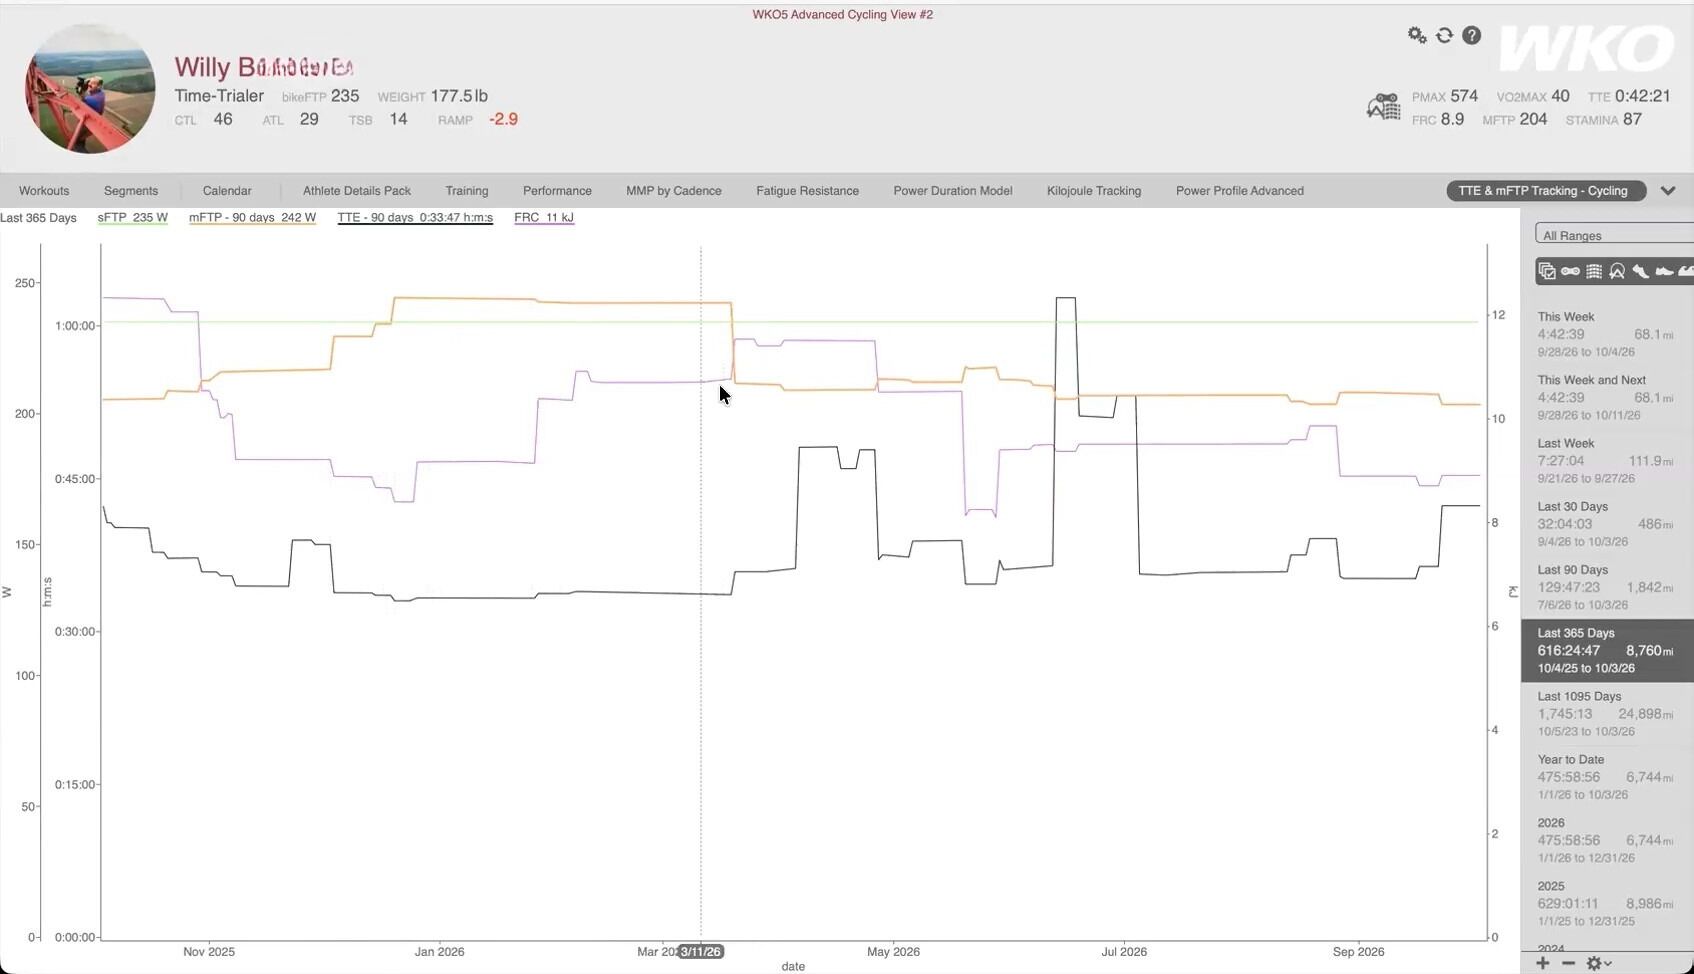Viewport: 1694px width, 974px height.
Task: Select the Last Week date range
Action: tap(1607, 461)
